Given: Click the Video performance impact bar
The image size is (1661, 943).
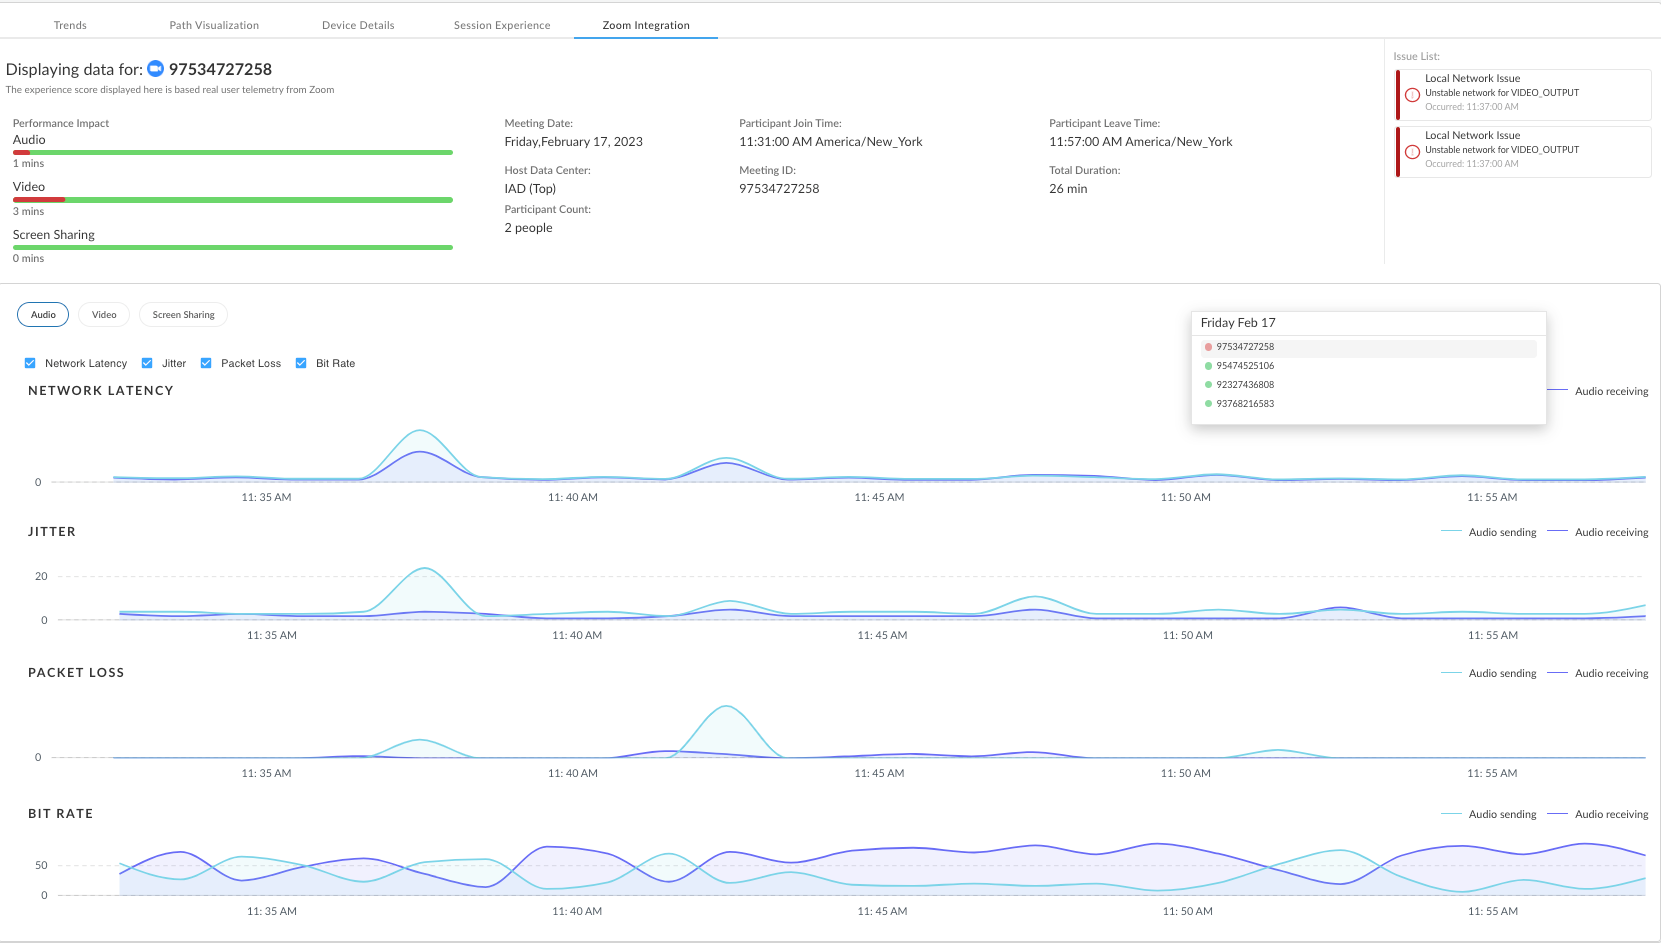Looking at the screenshot, I should coord(232,200).
